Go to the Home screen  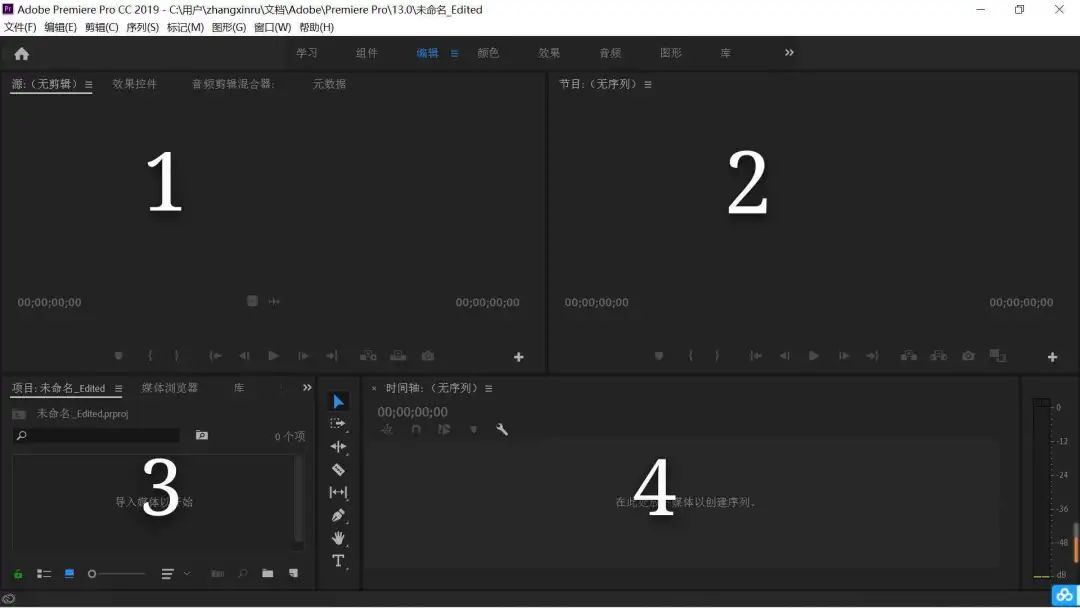pyautogui.click(x=21, y=54)
